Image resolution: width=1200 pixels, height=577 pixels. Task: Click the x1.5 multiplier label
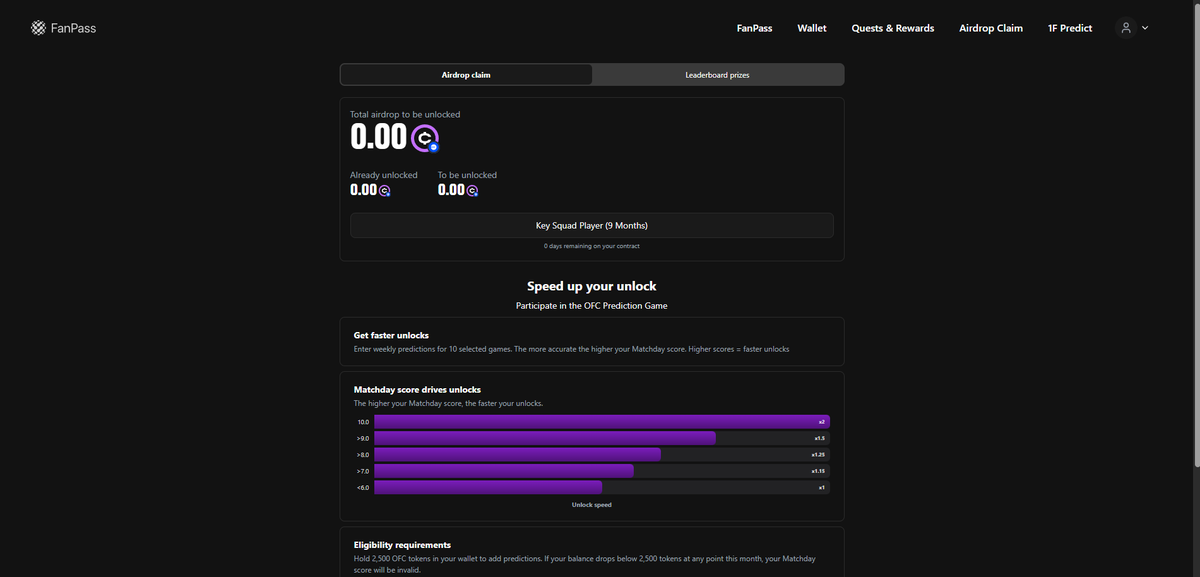pos(819,438)
